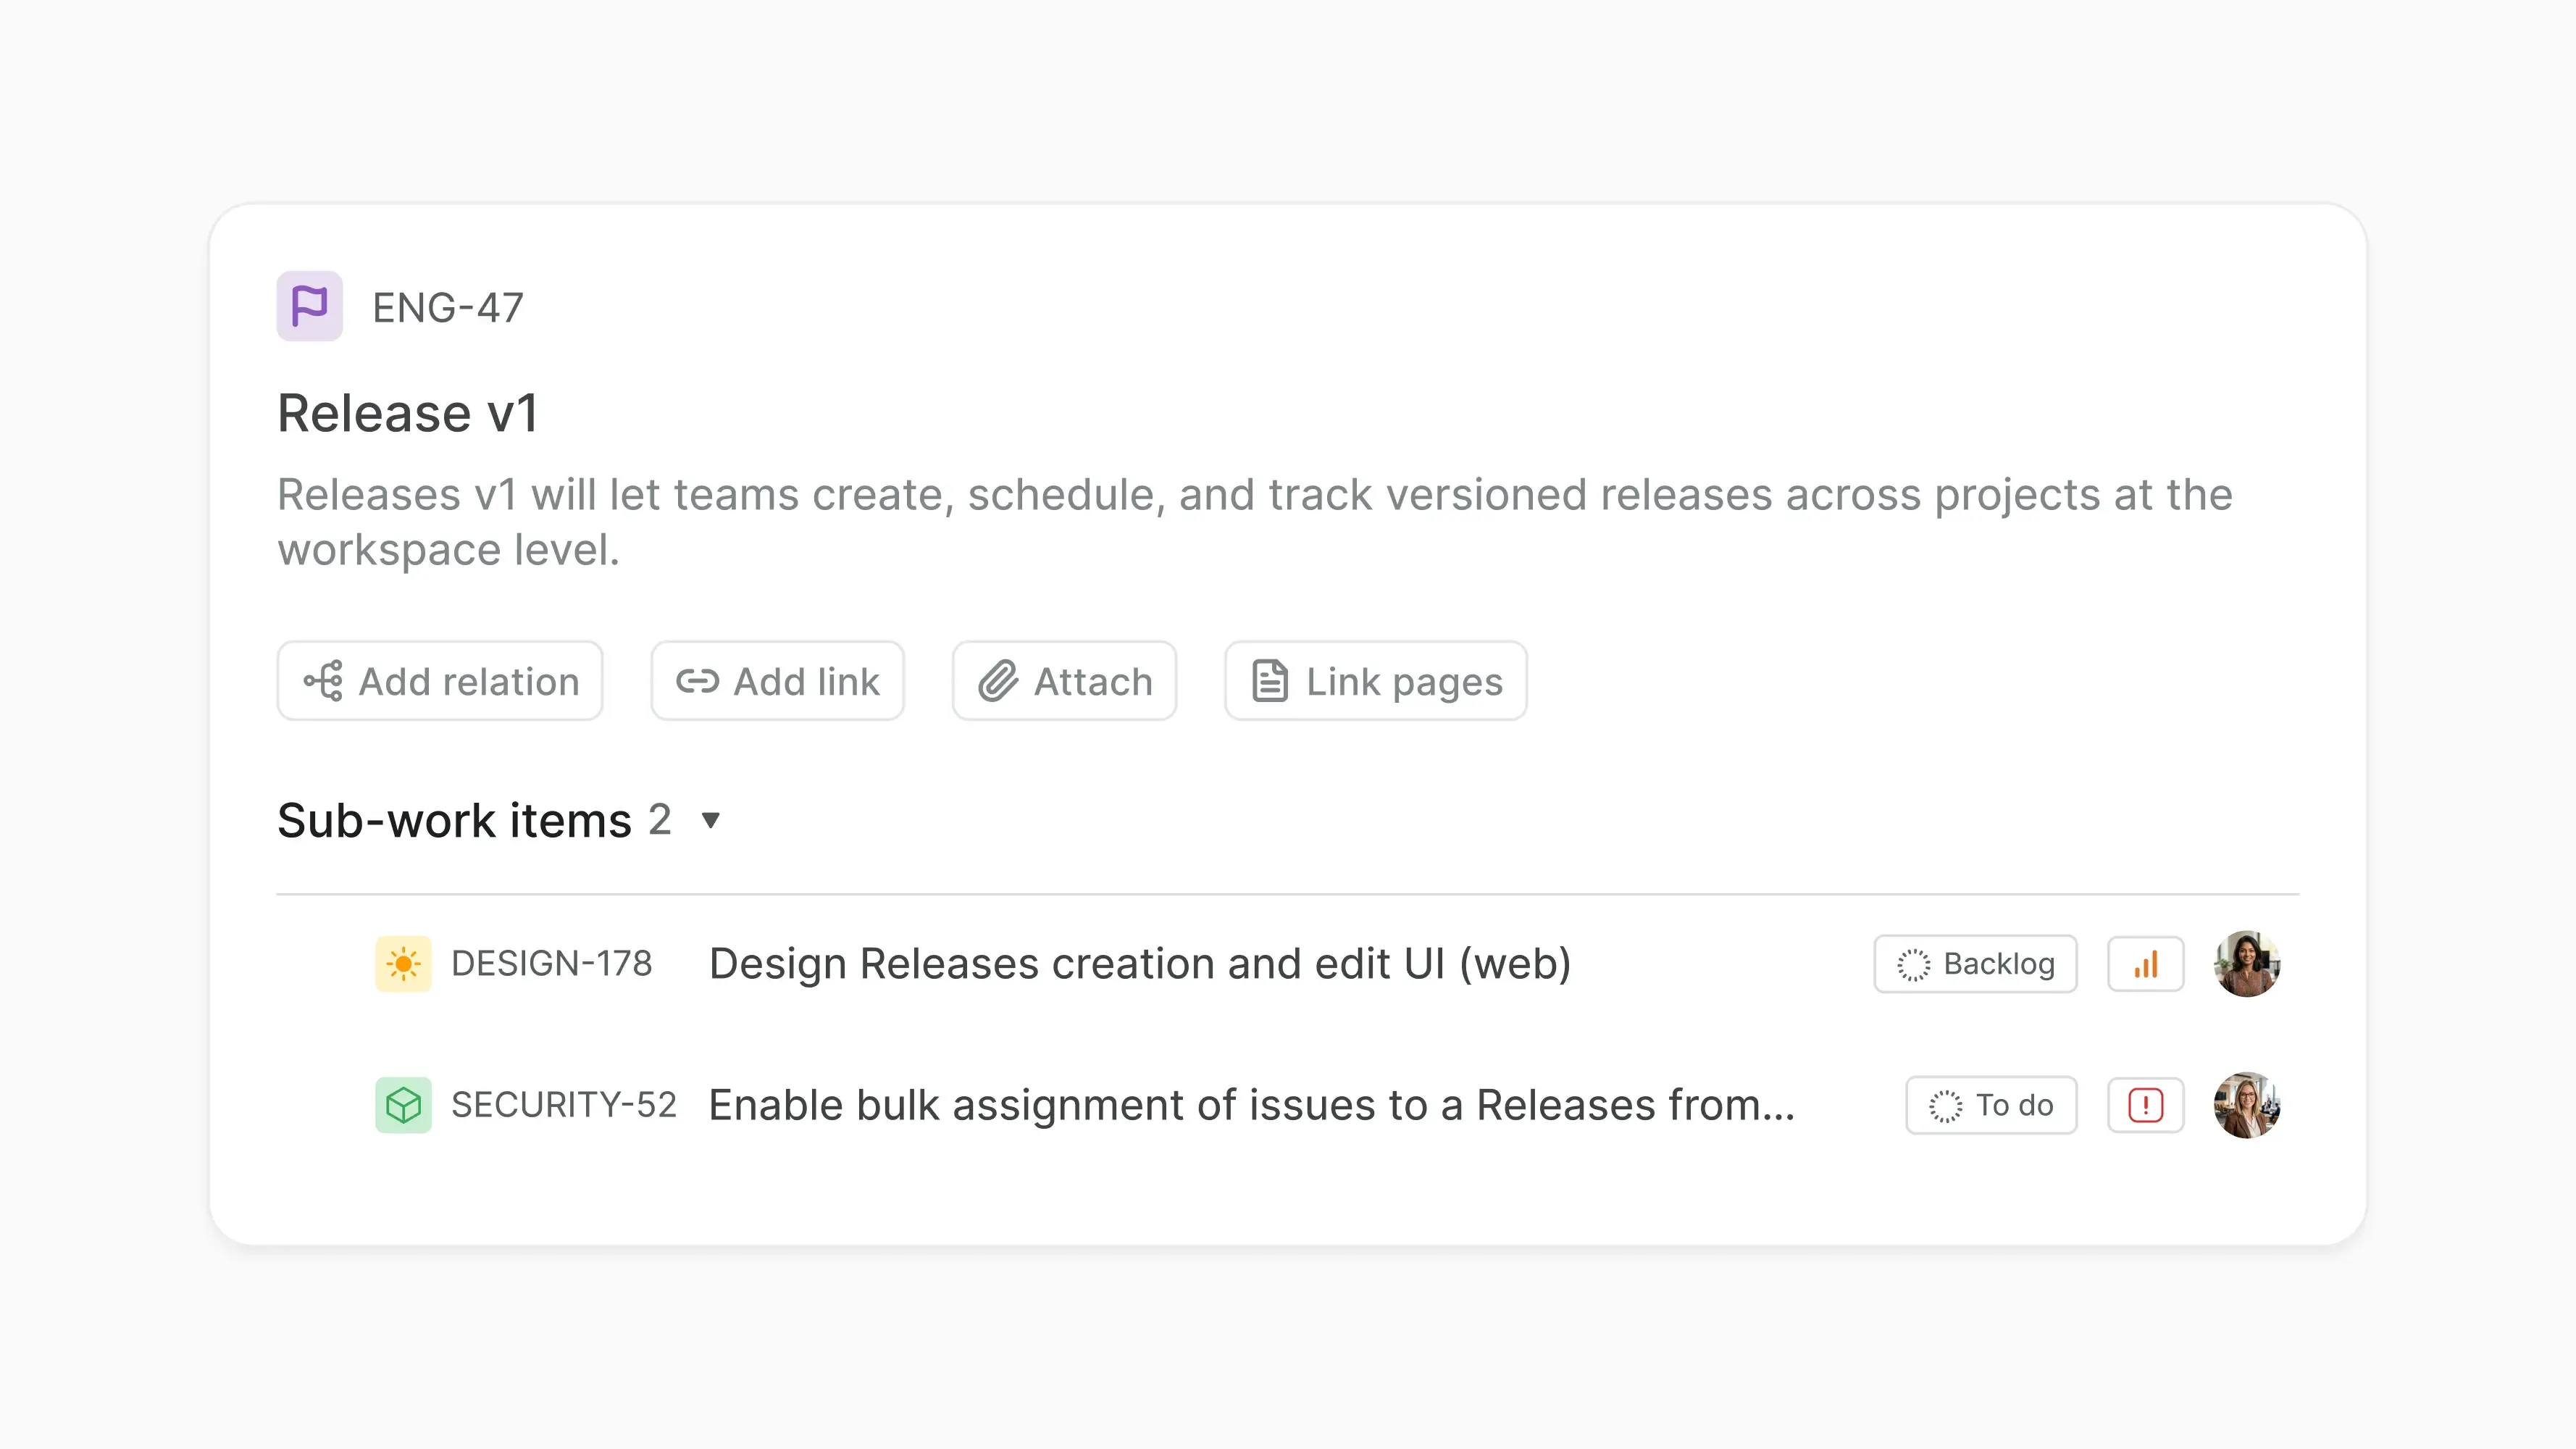Click the ENG-47 identifier label

(447, 307)
